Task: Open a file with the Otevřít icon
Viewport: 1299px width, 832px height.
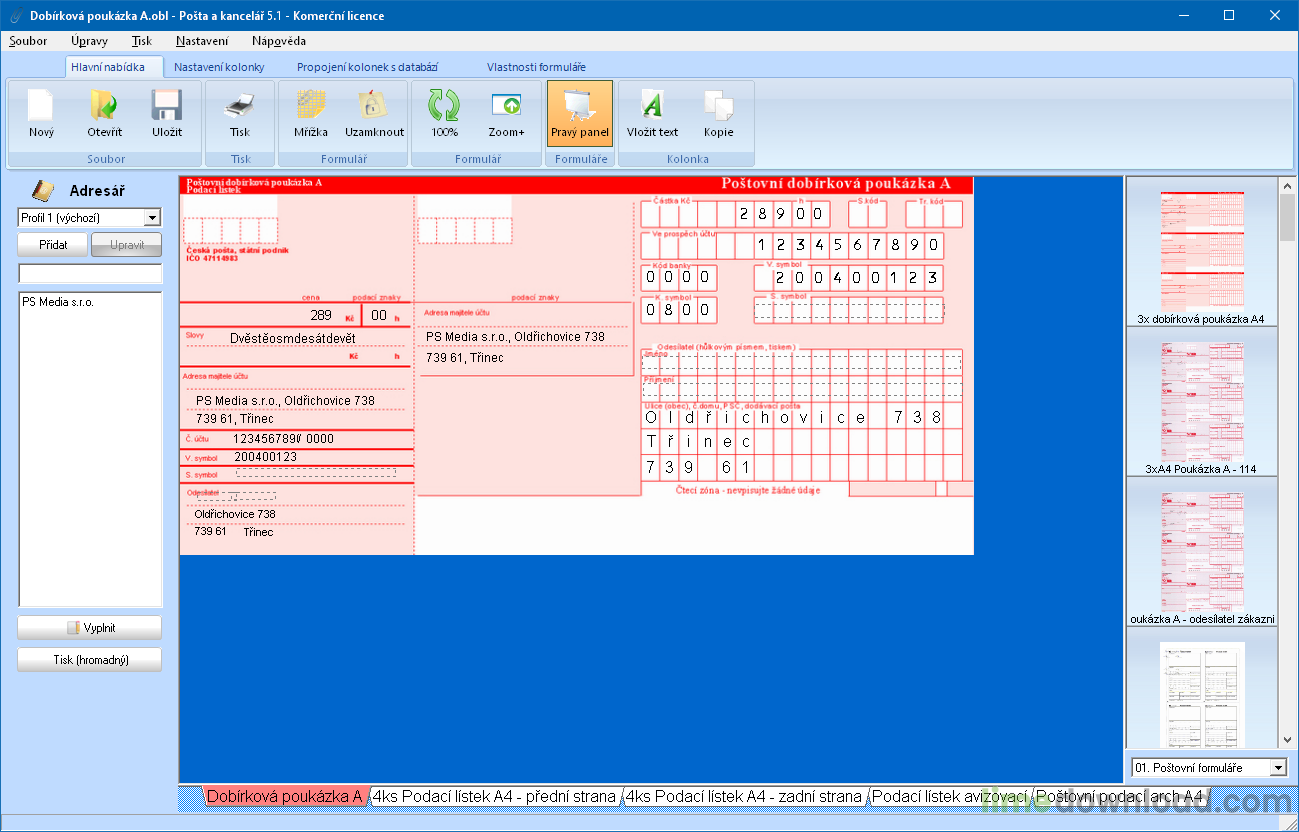Action: pyautogui.click(x=104, y=106)
